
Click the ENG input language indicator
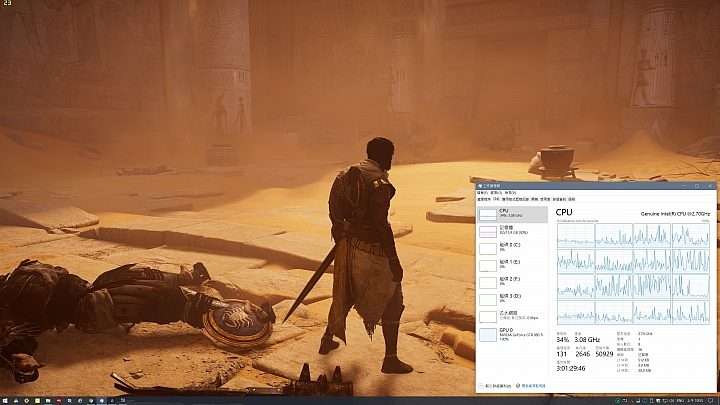click(x=681, y=401)
